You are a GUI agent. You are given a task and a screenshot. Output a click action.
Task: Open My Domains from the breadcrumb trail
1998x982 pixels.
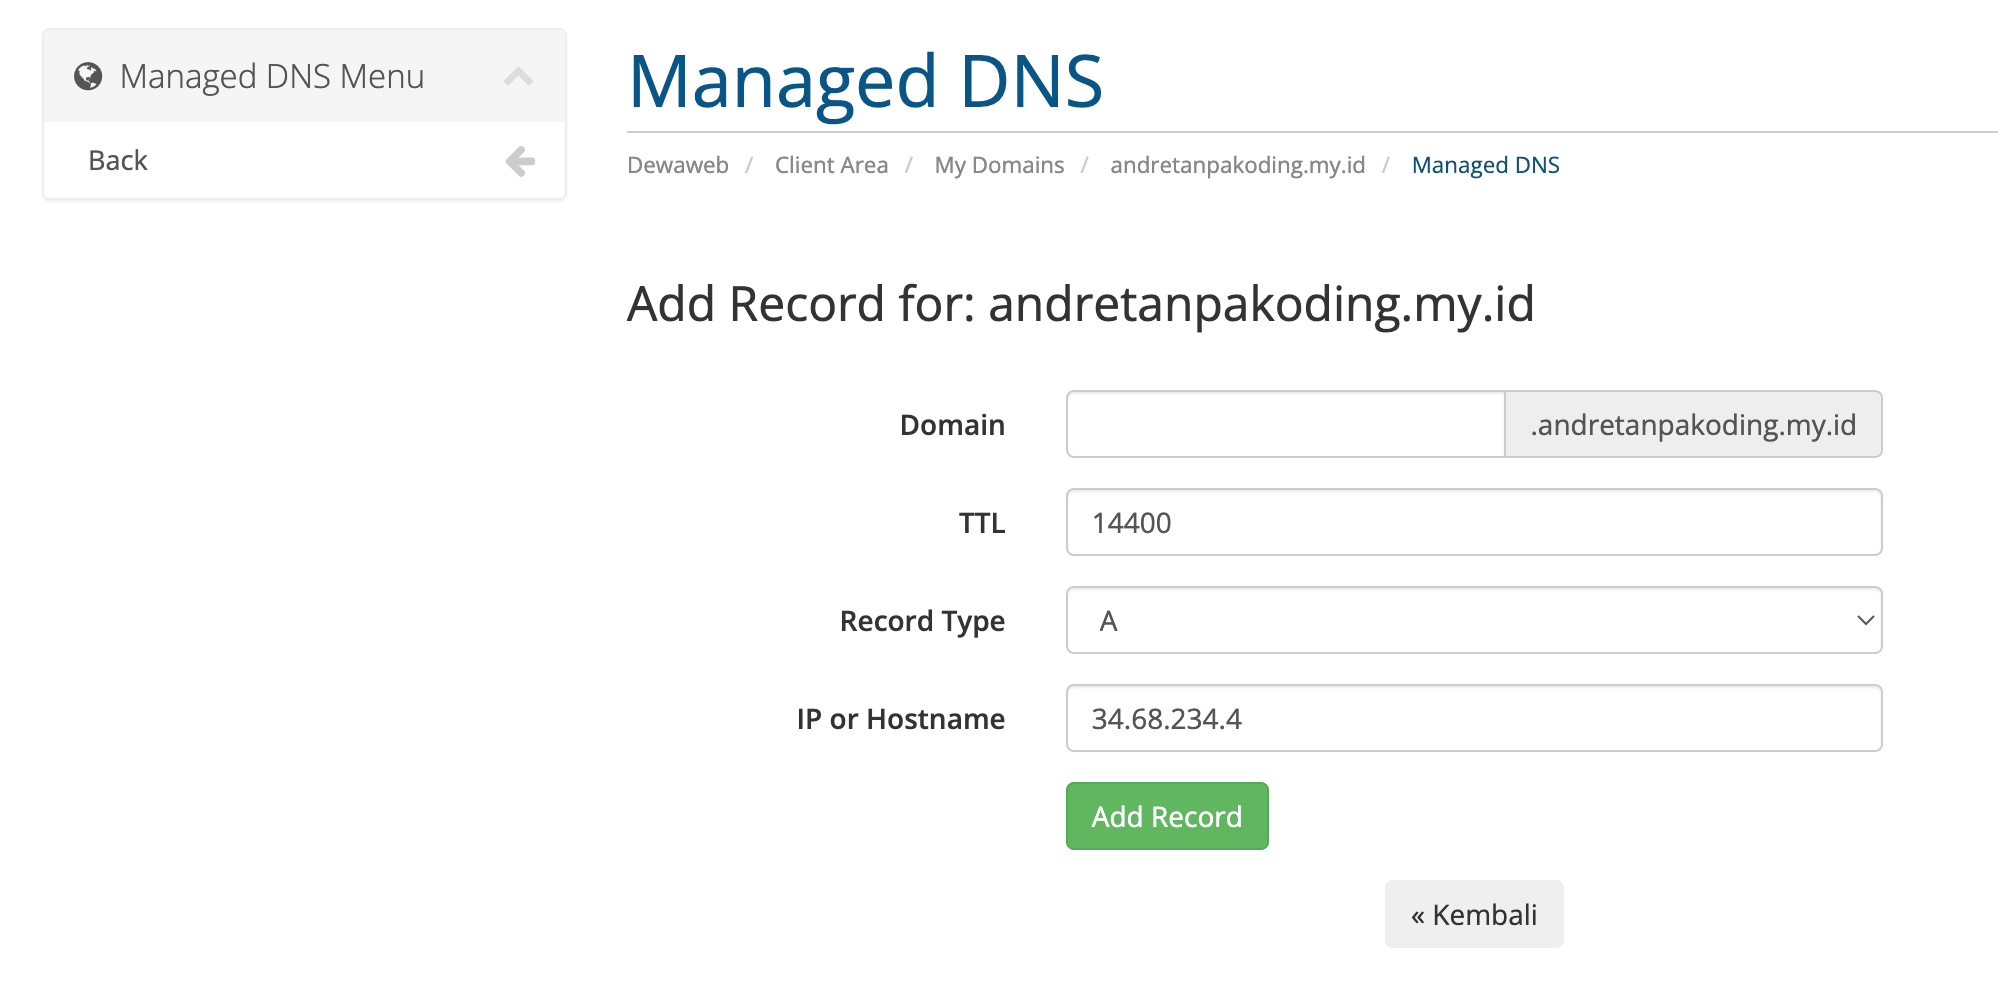click(998, 164)
